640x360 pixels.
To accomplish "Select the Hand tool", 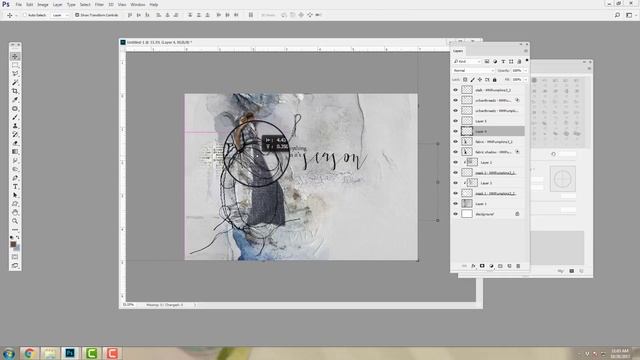I will [x=15, y=212].
